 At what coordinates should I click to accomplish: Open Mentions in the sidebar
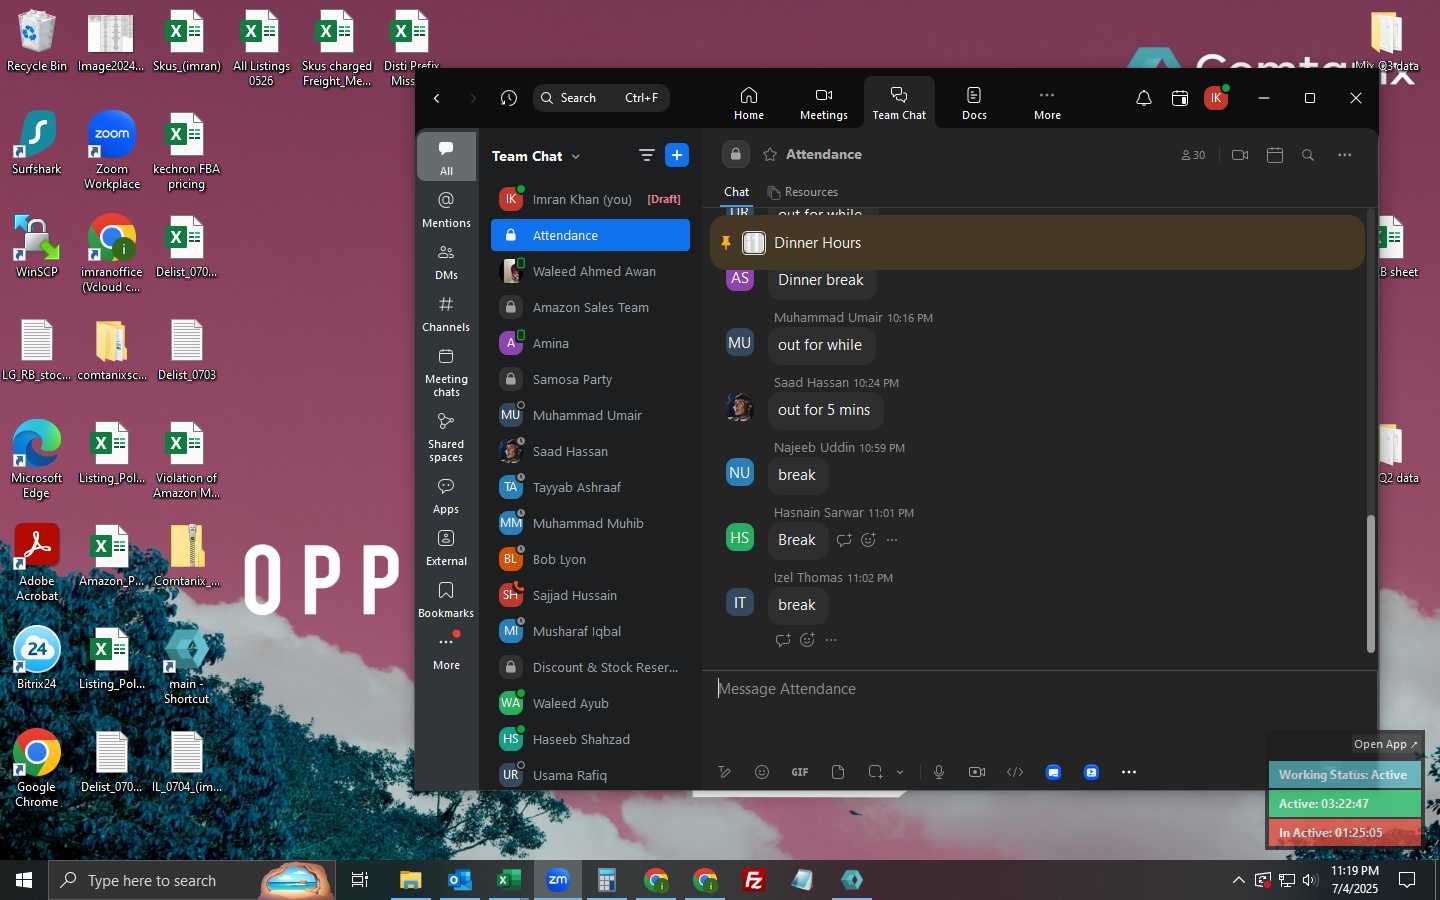446,209
